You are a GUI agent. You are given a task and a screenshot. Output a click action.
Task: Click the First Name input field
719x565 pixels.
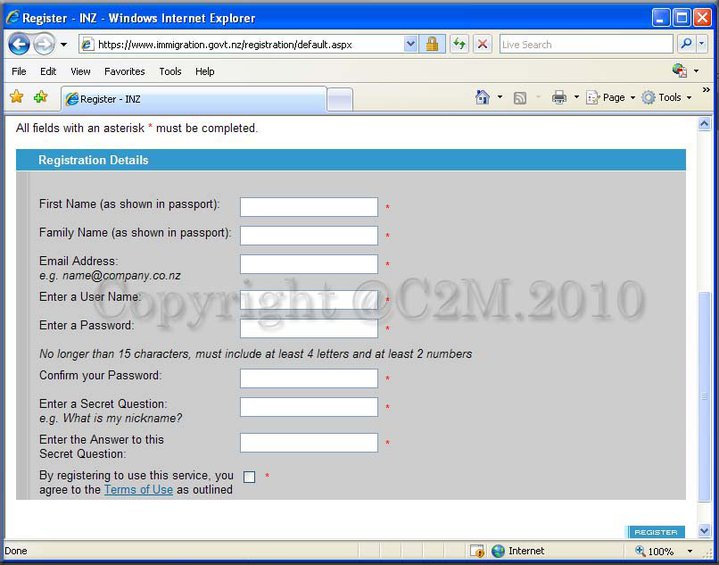point(308,207)
